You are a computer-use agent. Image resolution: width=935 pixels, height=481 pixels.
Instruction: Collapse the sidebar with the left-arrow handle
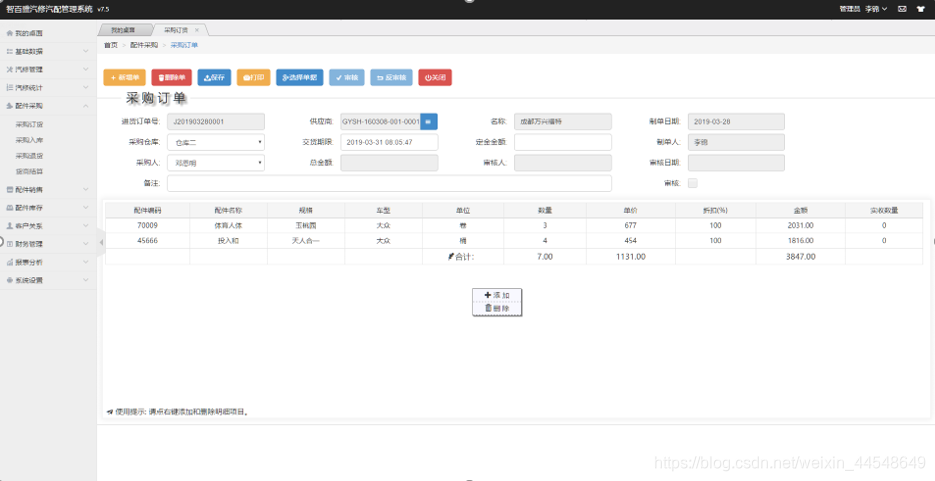click(x=101, y=243)
